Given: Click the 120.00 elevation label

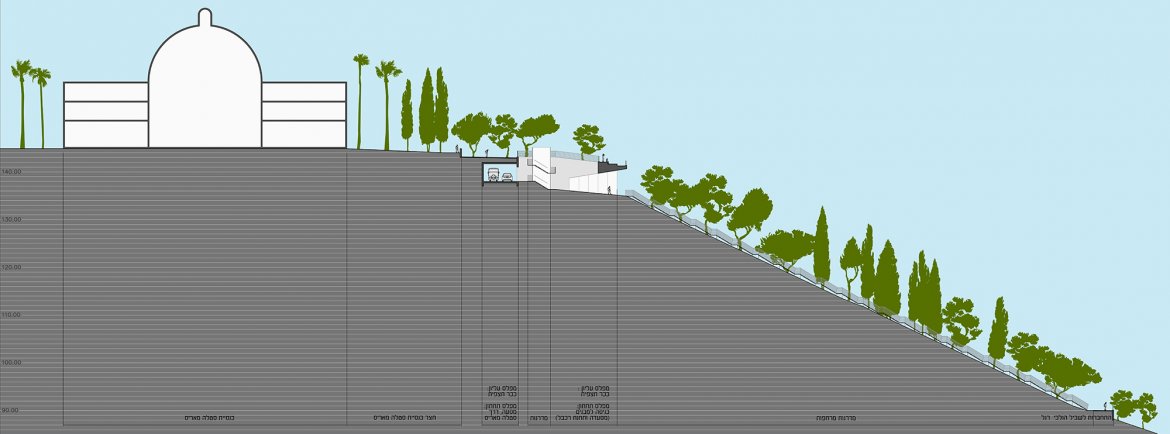Looking at the screenshot, I should tap(12, 267).
